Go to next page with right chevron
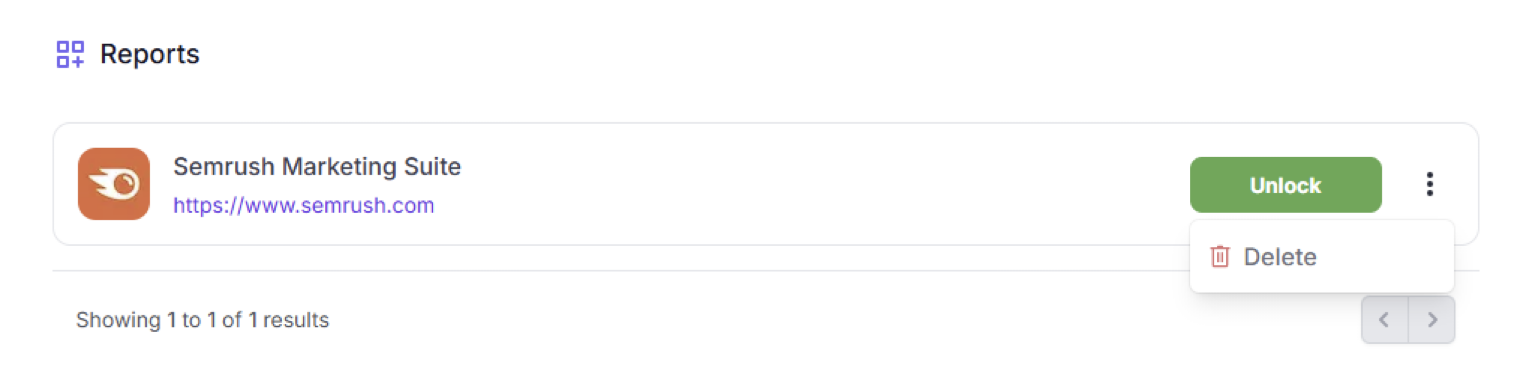The image size is (1520, 380). (x=1432, y=320)
